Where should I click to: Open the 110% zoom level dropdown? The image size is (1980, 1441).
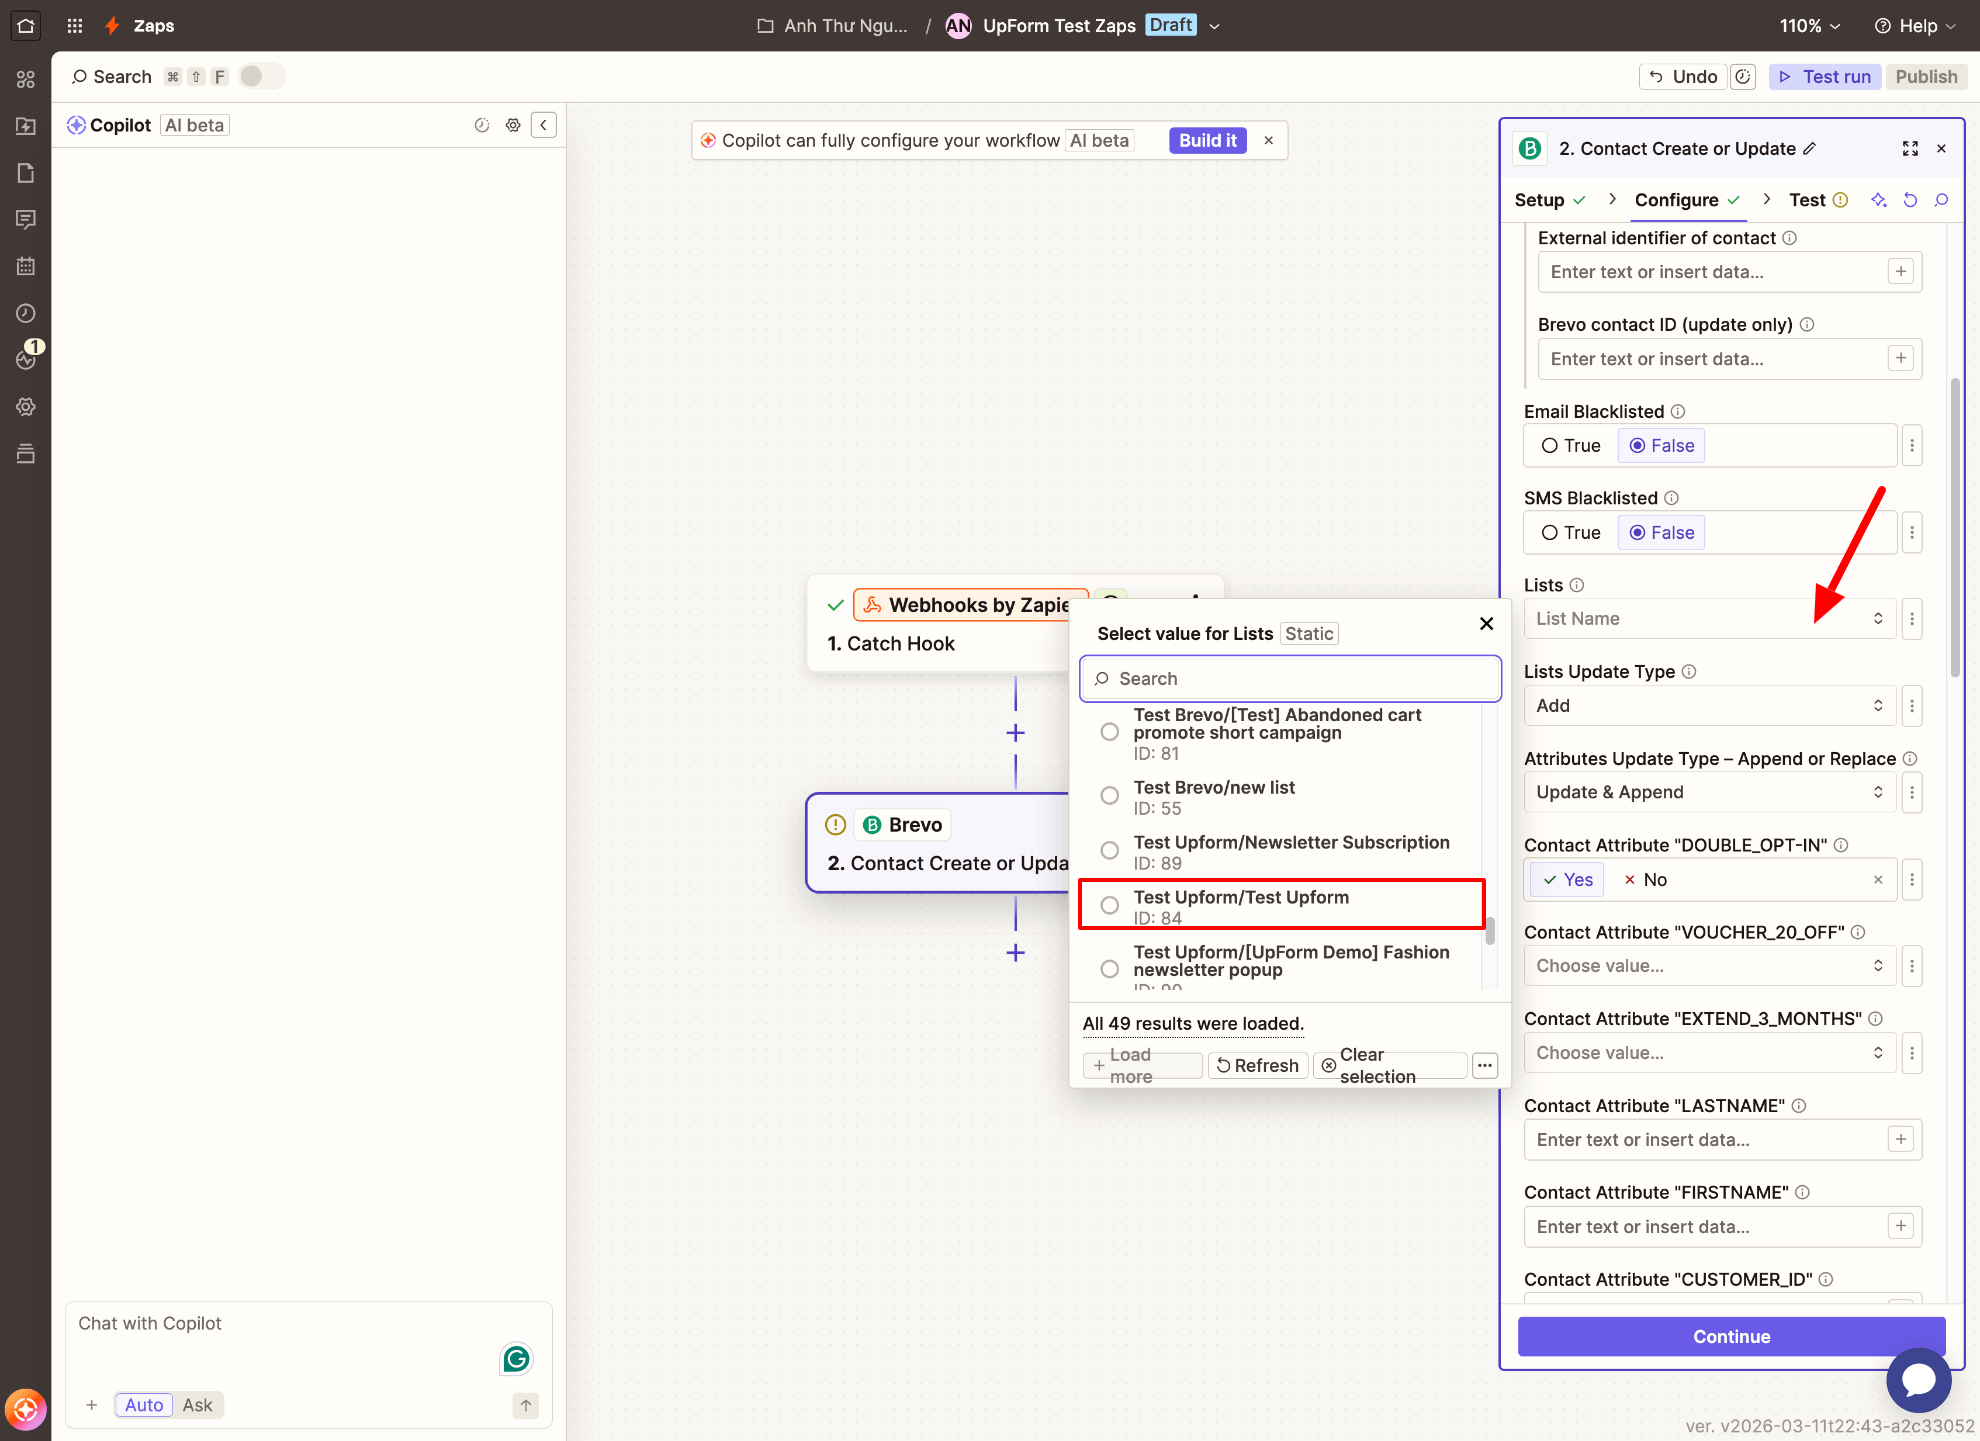[x=1810, y=26]
